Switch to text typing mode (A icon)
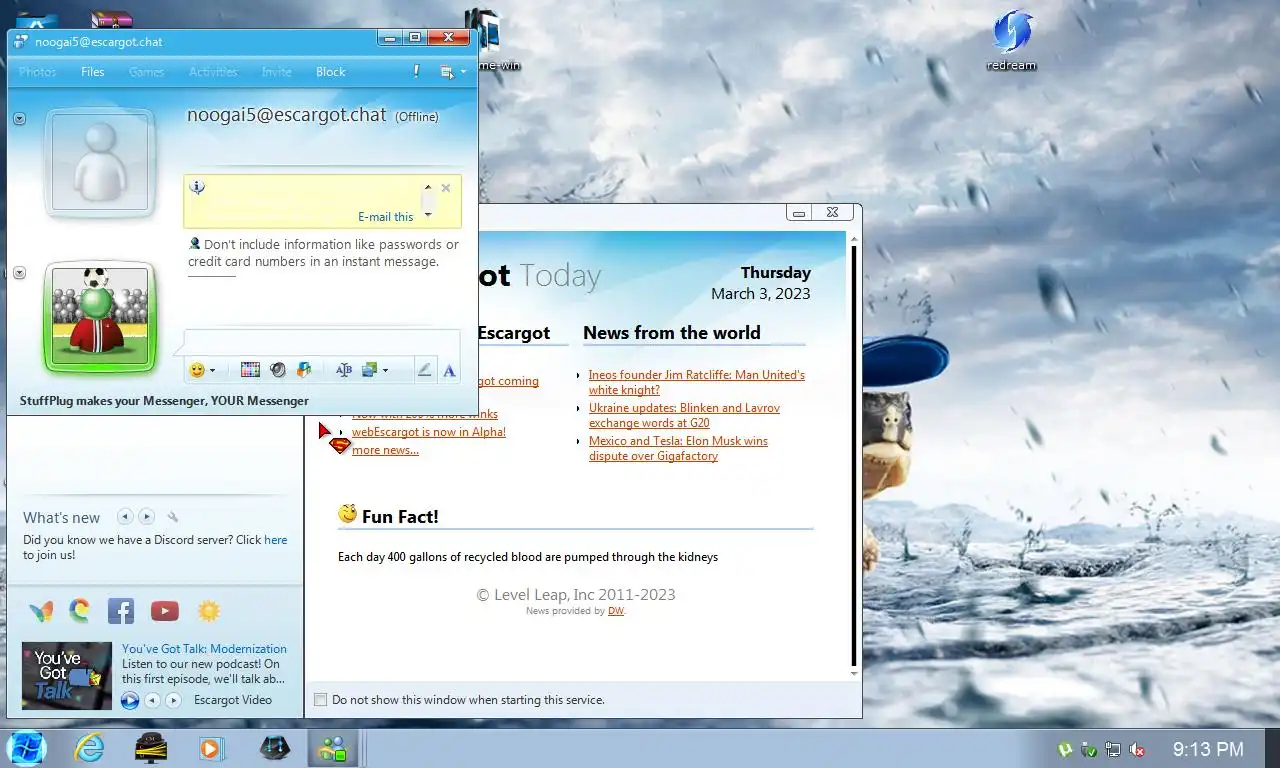The width and height of the screenshot is (1280, 768). (449, 370)
